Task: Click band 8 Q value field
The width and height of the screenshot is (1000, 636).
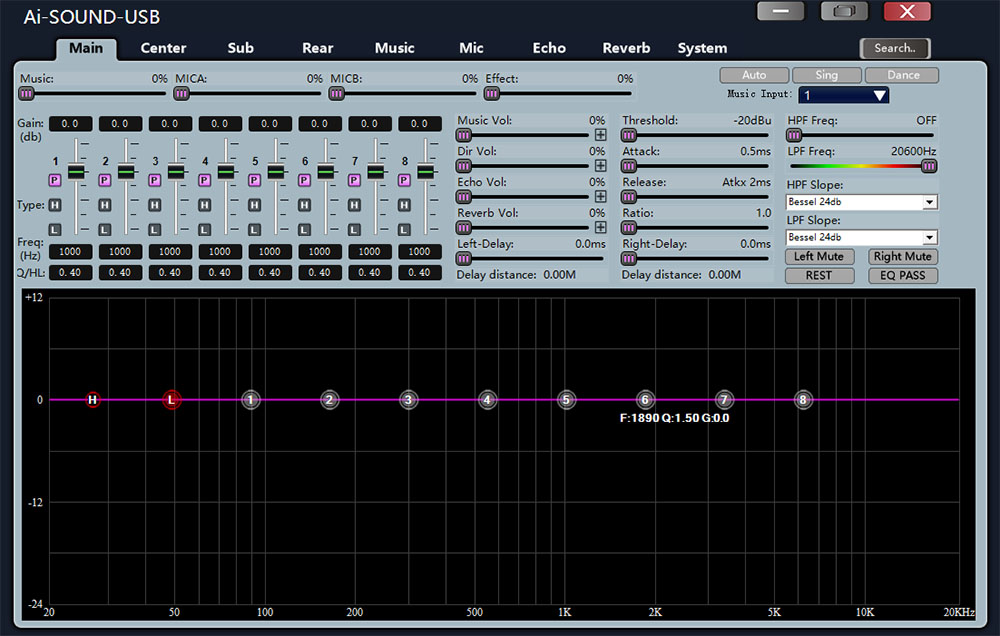Action: pos(420,272)
